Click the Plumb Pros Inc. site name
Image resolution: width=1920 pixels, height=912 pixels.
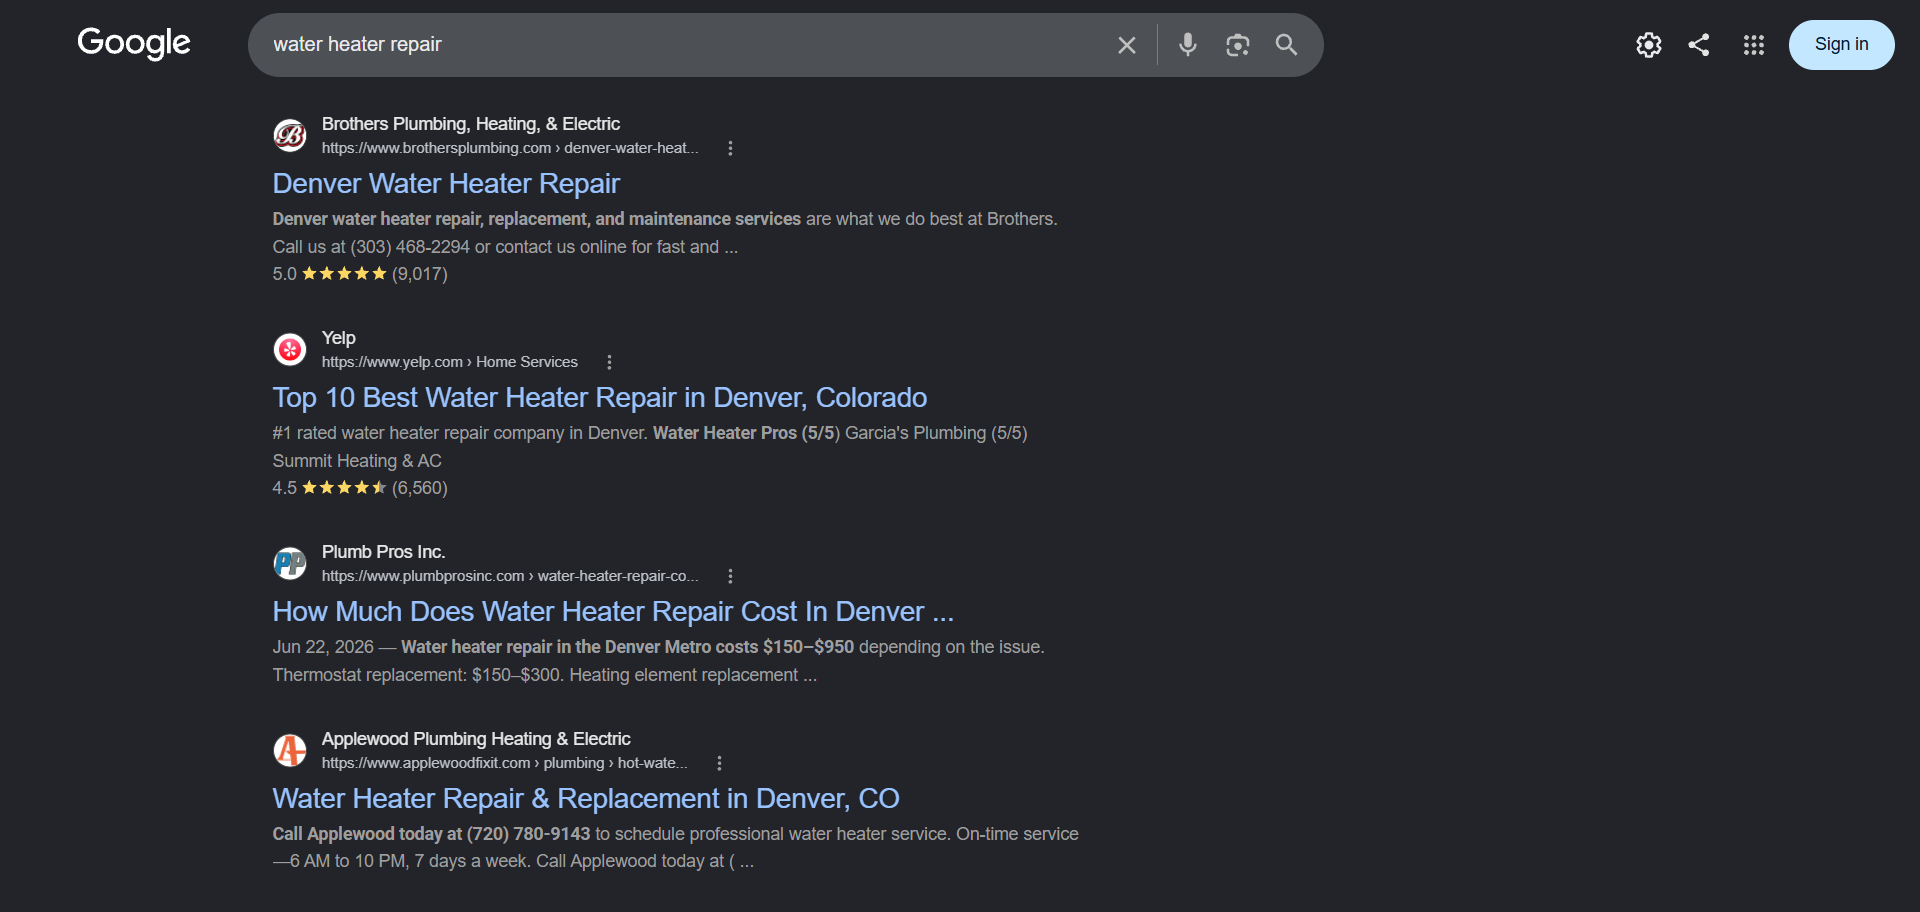coord(384,552)
